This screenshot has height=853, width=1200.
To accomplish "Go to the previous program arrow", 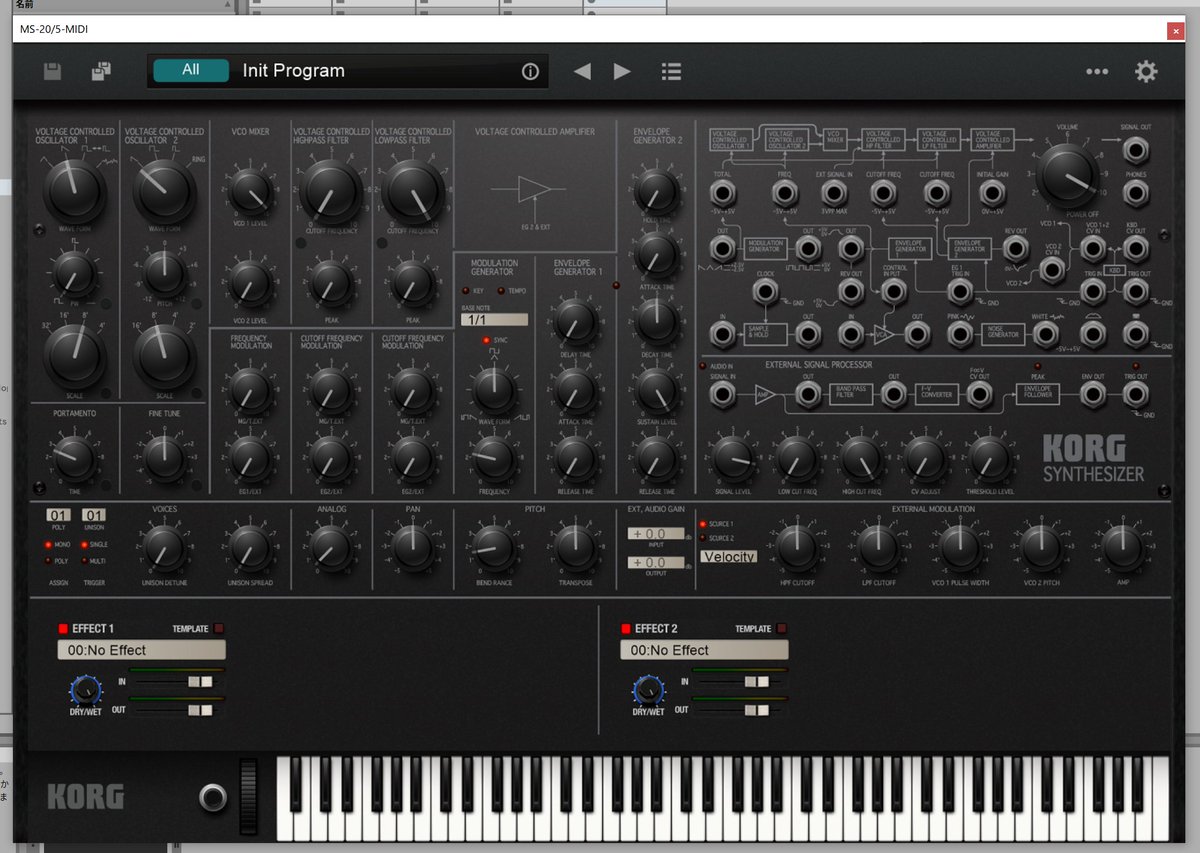I will click(x=582, y=71).
